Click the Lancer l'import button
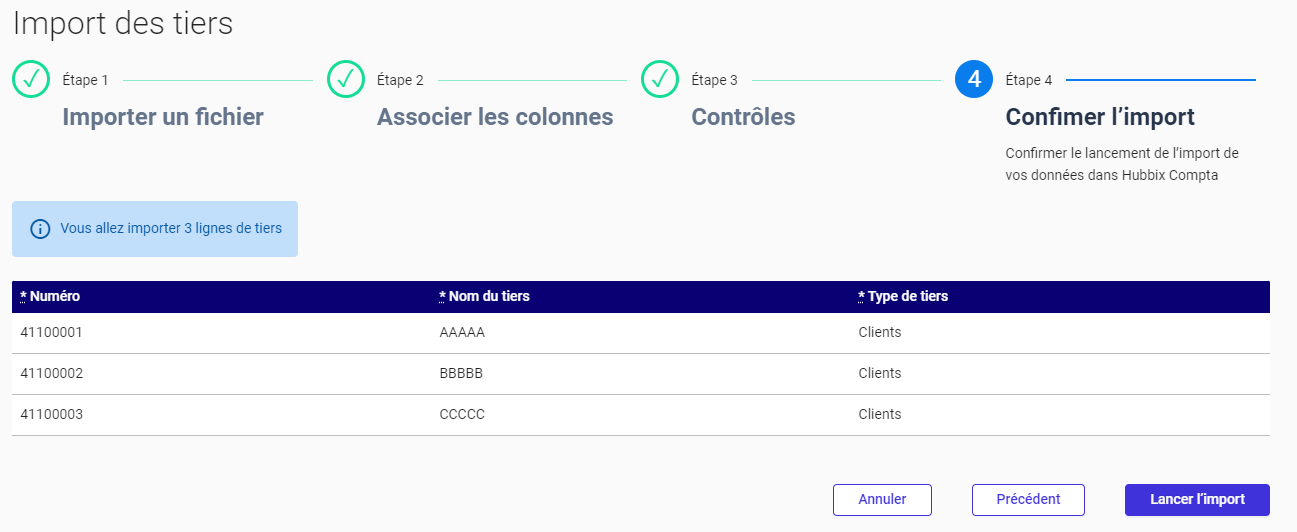The image size is (1297, 532). point(1197,500)
